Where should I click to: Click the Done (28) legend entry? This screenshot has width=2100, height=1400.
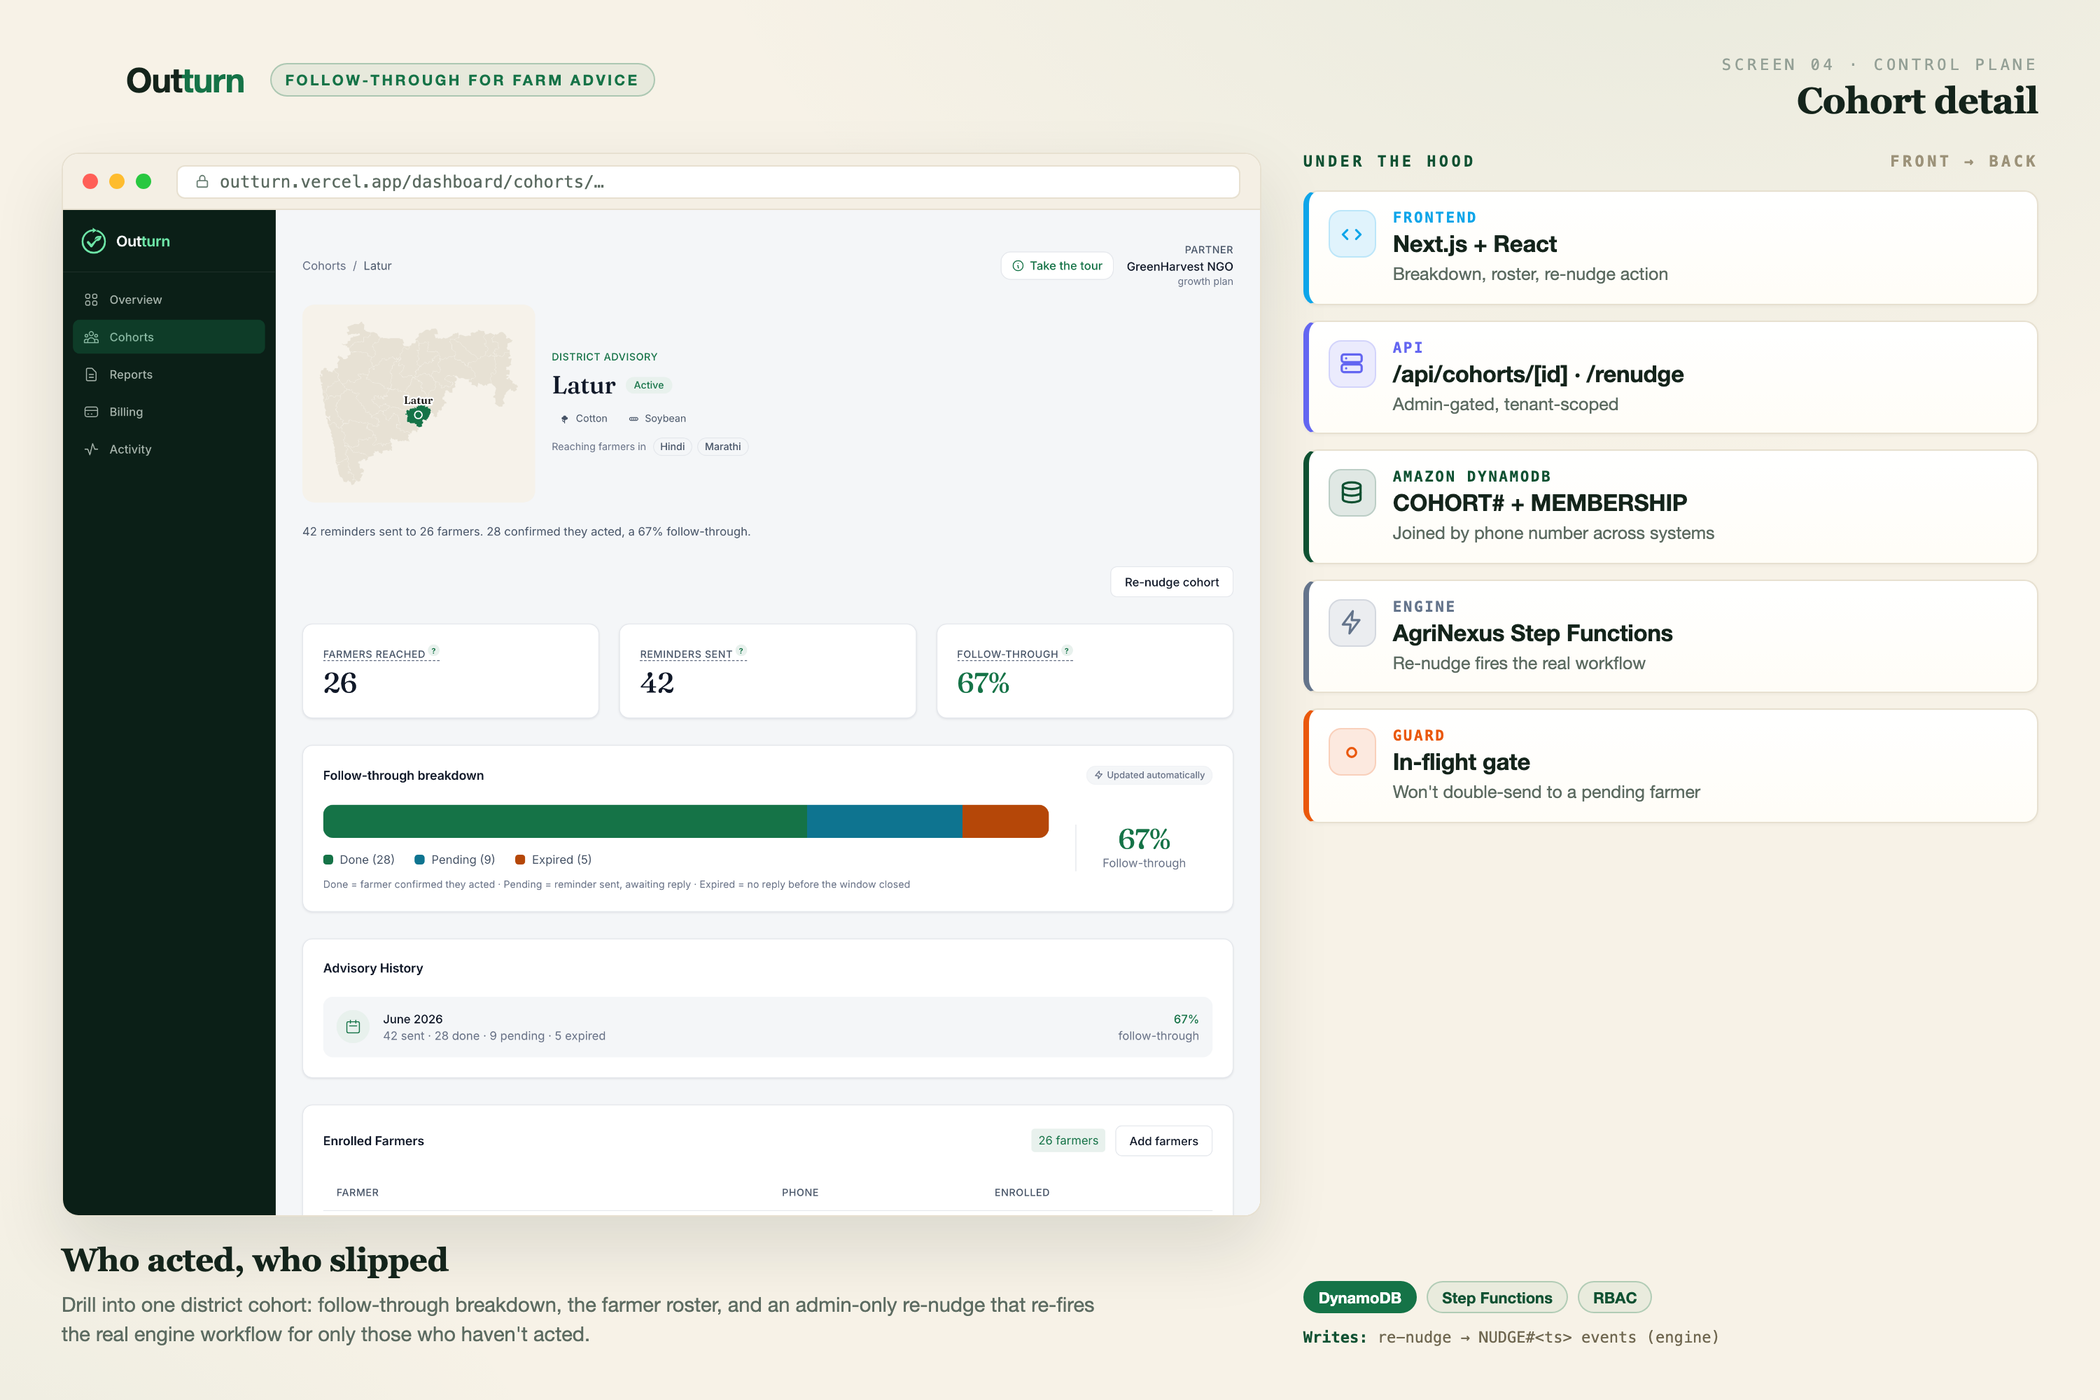point(359,860)
